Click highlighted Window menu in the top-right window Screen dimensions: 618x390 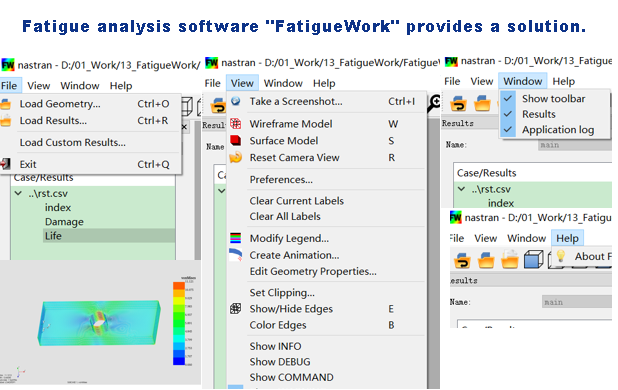click(x=523, y=81)
